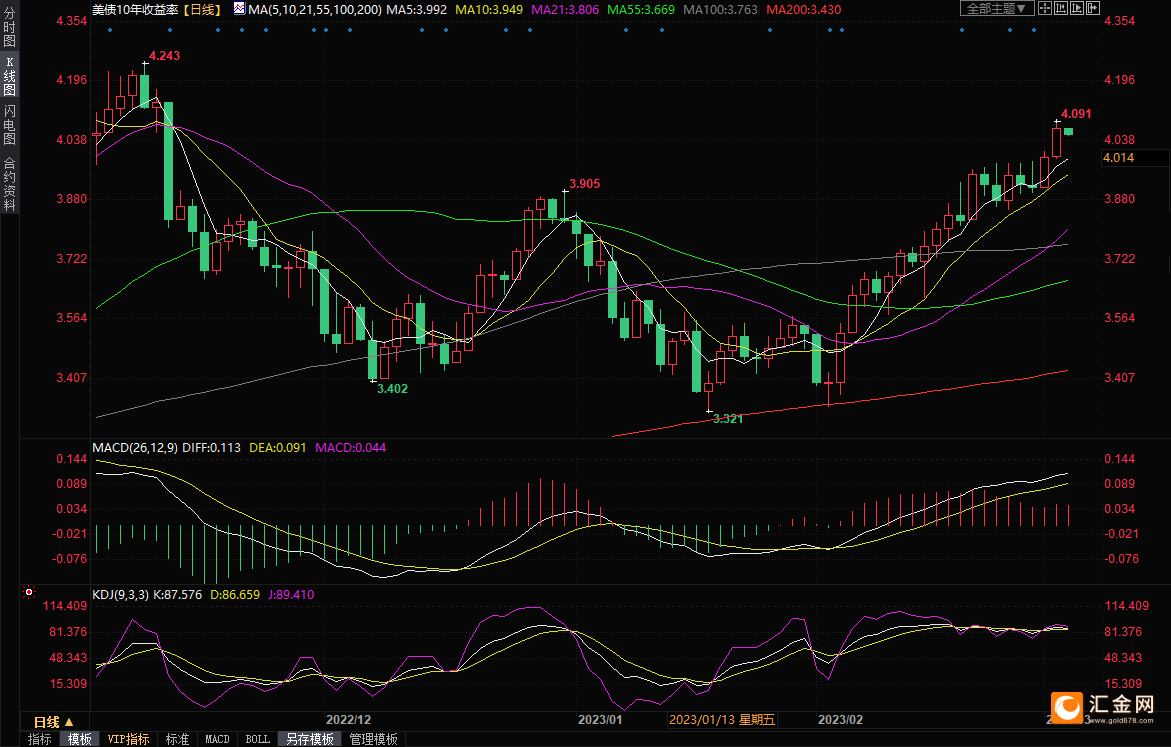Click the J:89.410 value
Screen dimensions: 1171x747
pos(291,595)
